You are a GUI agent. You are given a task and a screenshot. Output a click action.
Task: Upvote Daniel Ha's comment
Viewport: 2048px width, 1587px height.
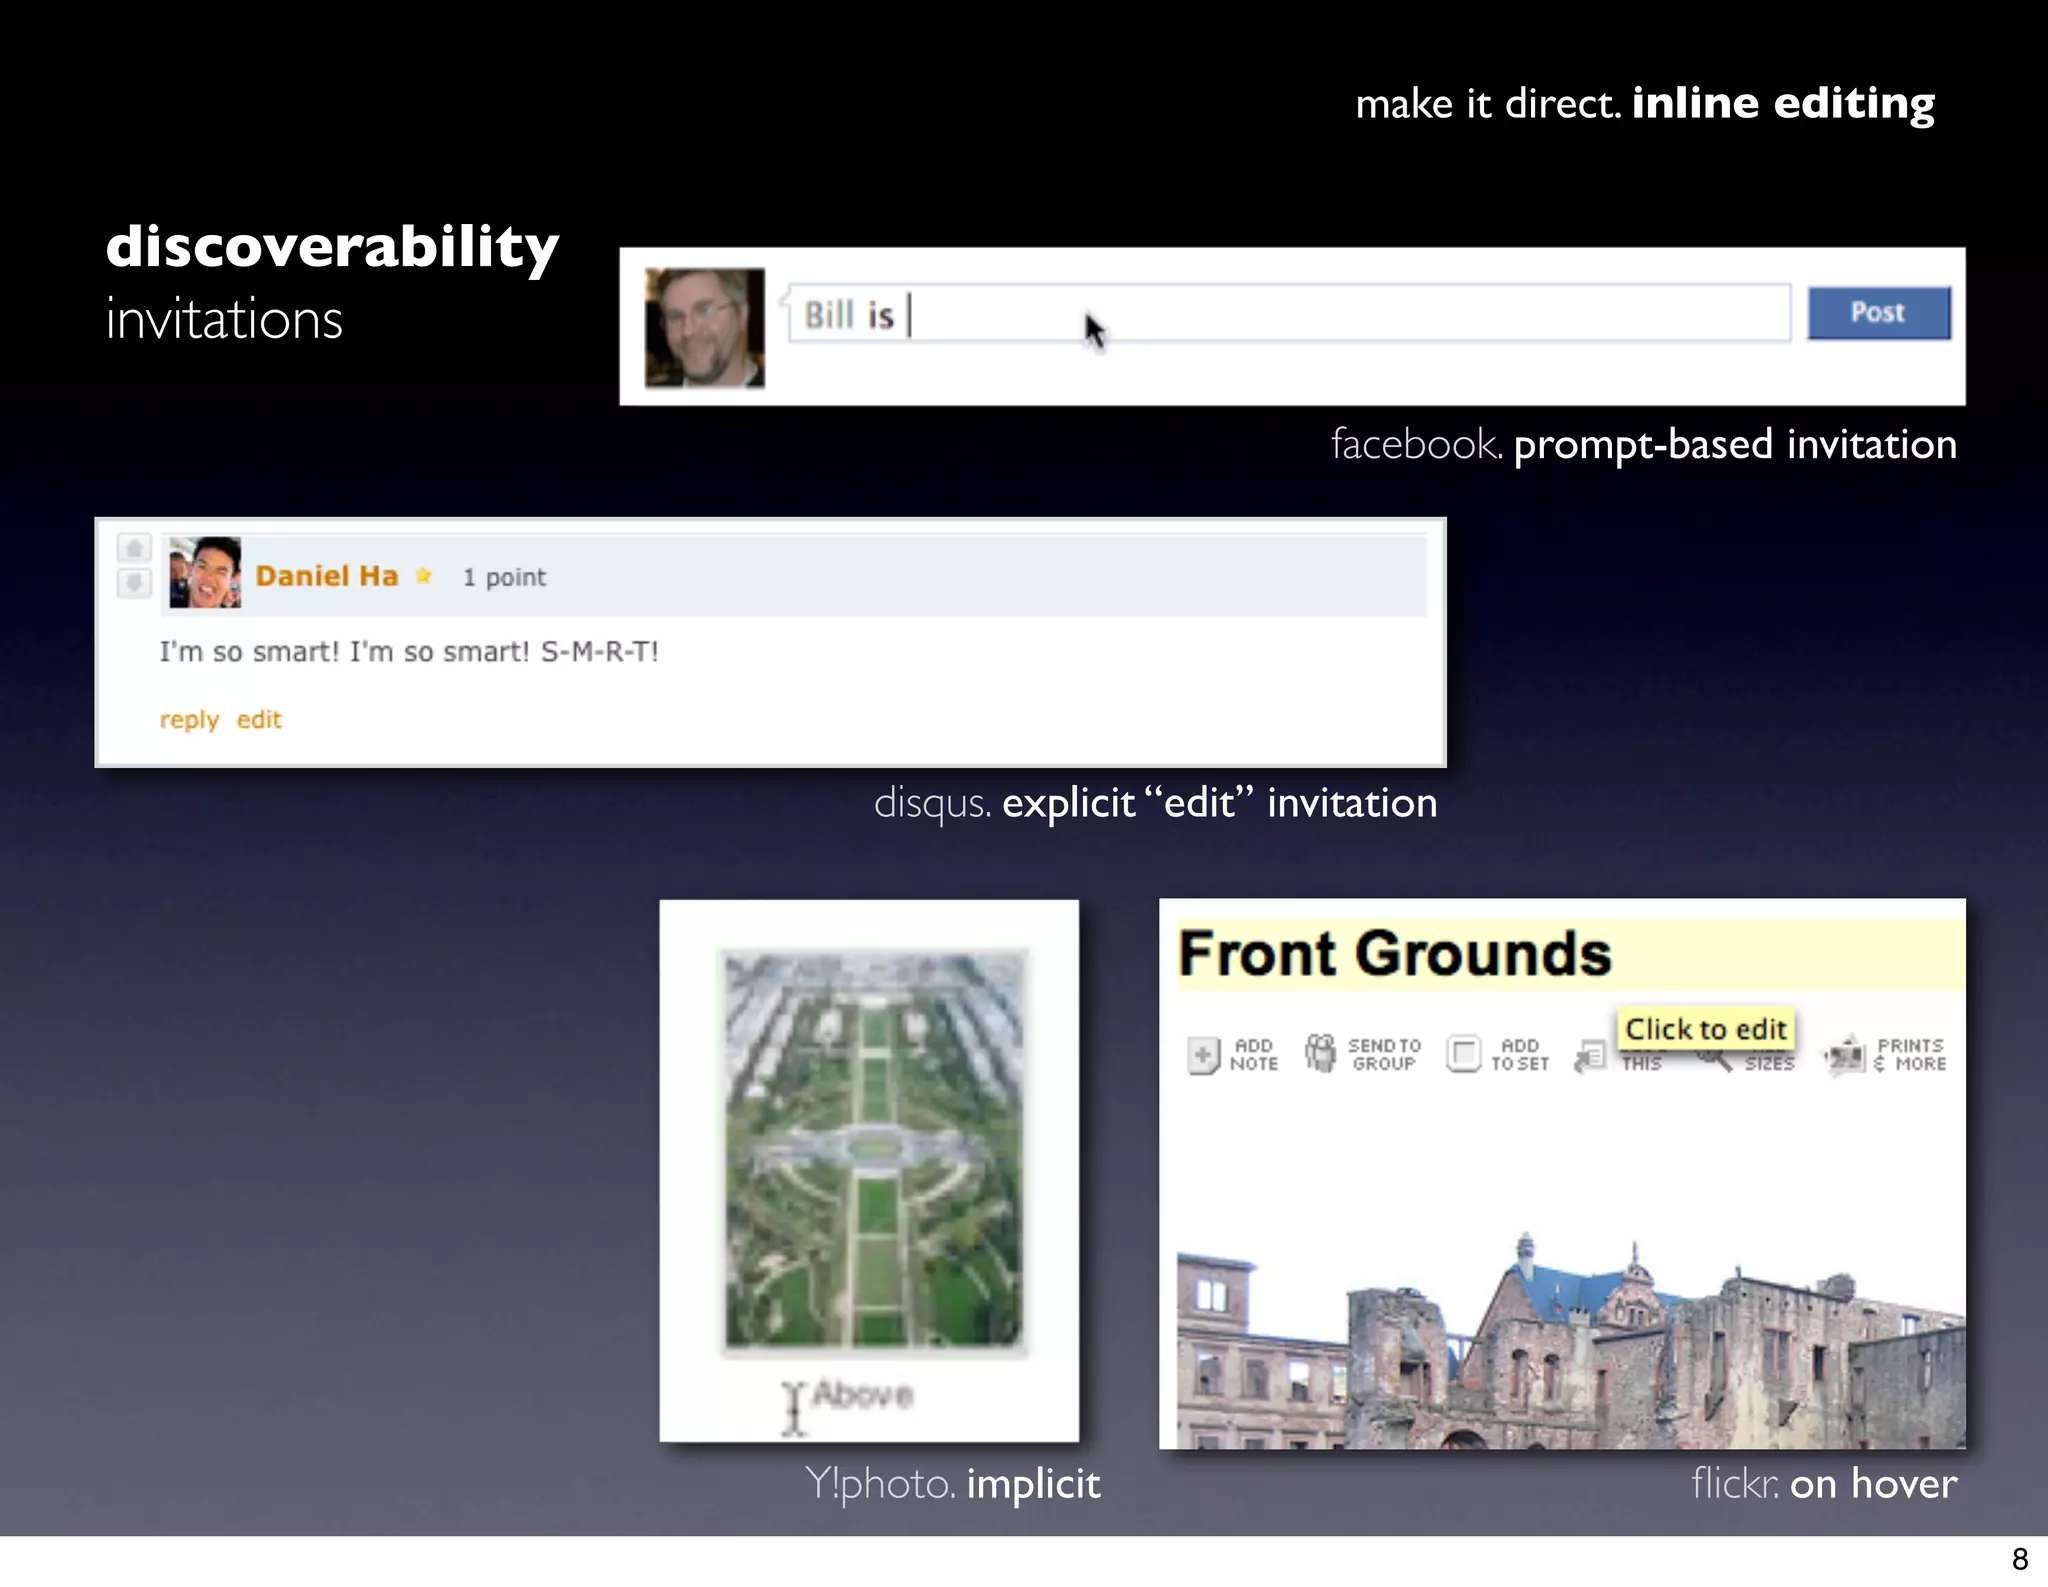tap(134, 548)
